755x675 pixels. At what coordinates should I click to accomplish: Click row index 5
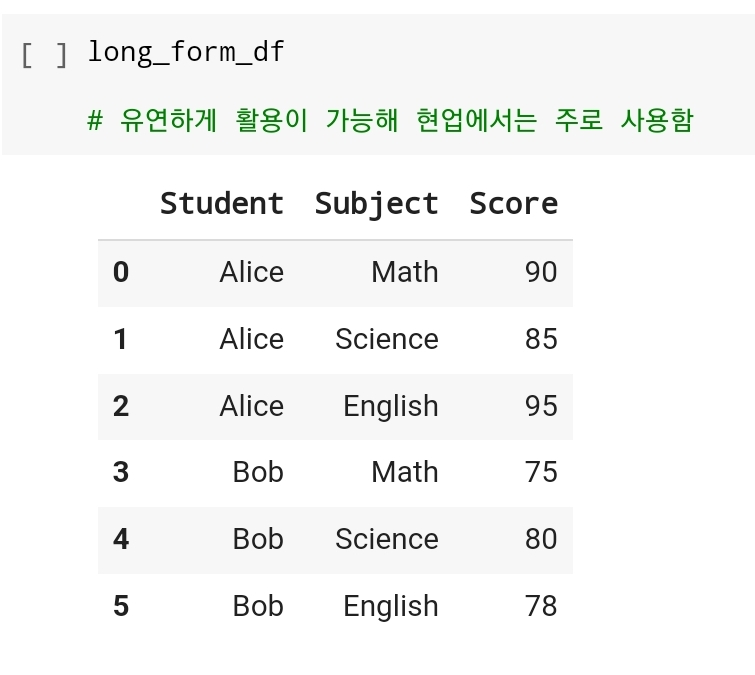point(121,606)
